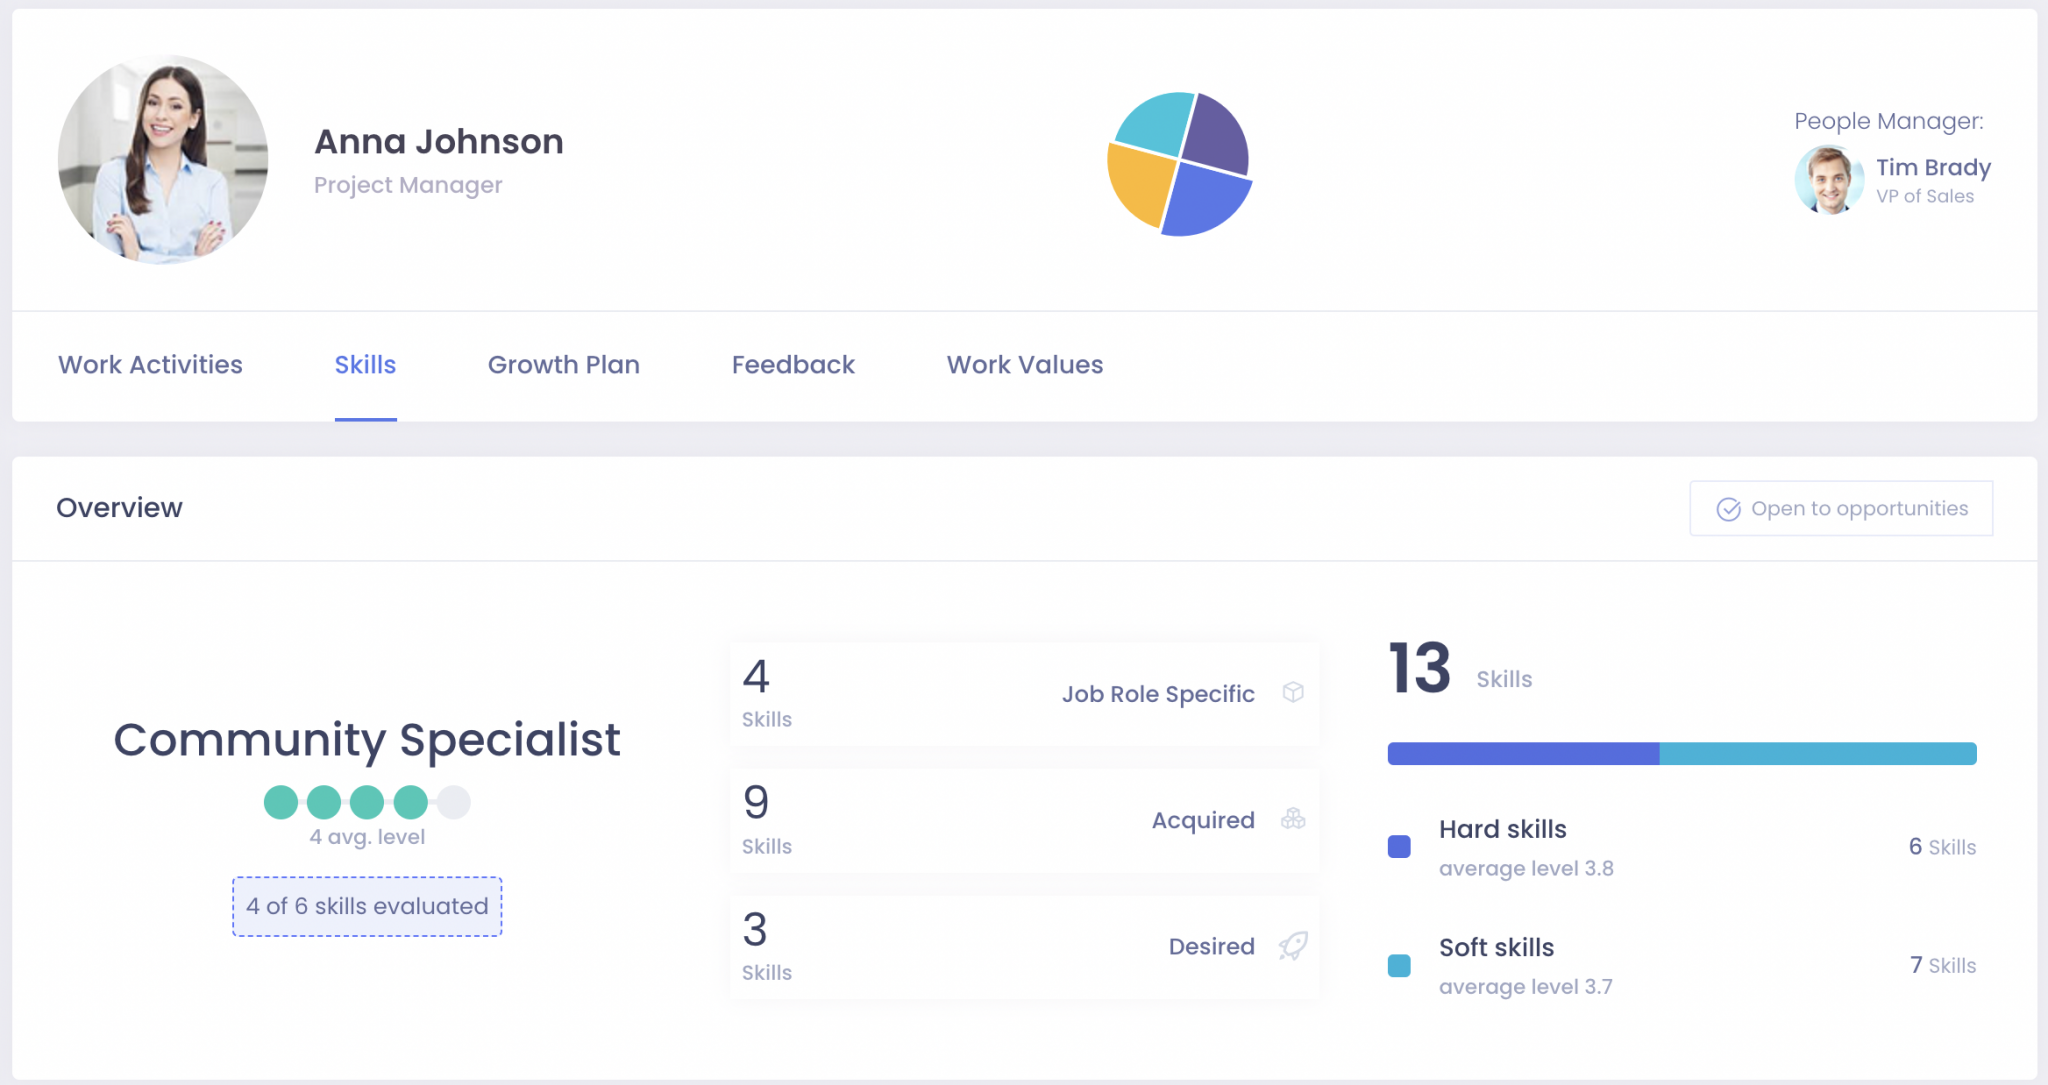The height and width of the screenshot is (1085, 2048).
Task: Click the 4 of 6 skills evaluated badge
Action: pyautogui.click(x=367, y=906)
